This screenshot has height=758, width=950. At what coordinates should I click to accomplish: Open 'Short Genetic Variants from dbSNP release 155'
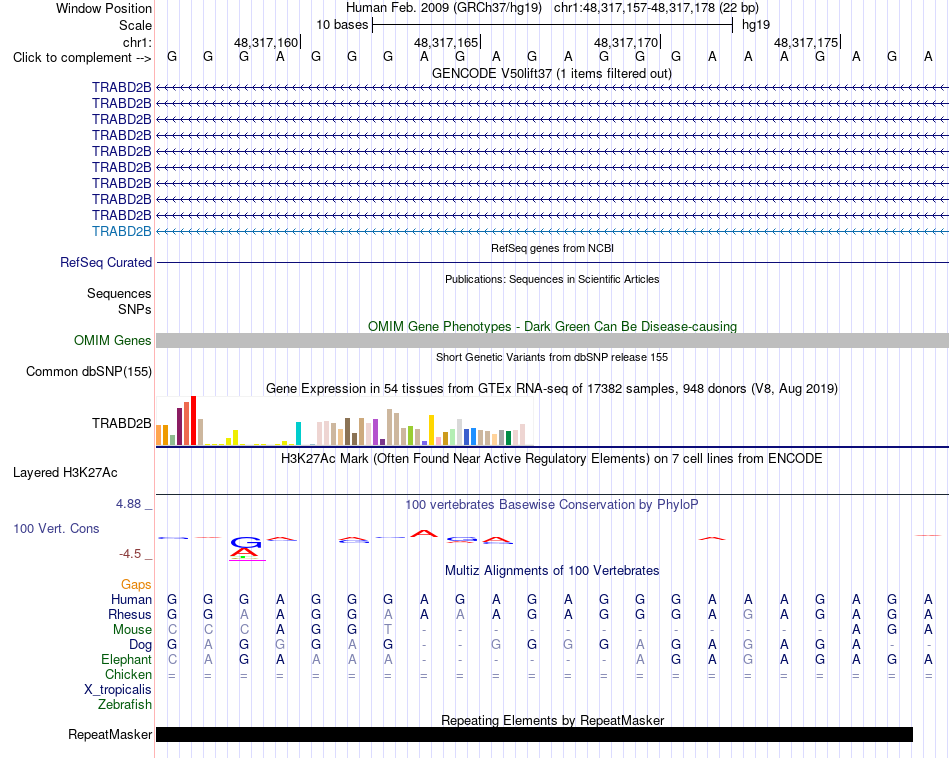[x=552, y=357]
